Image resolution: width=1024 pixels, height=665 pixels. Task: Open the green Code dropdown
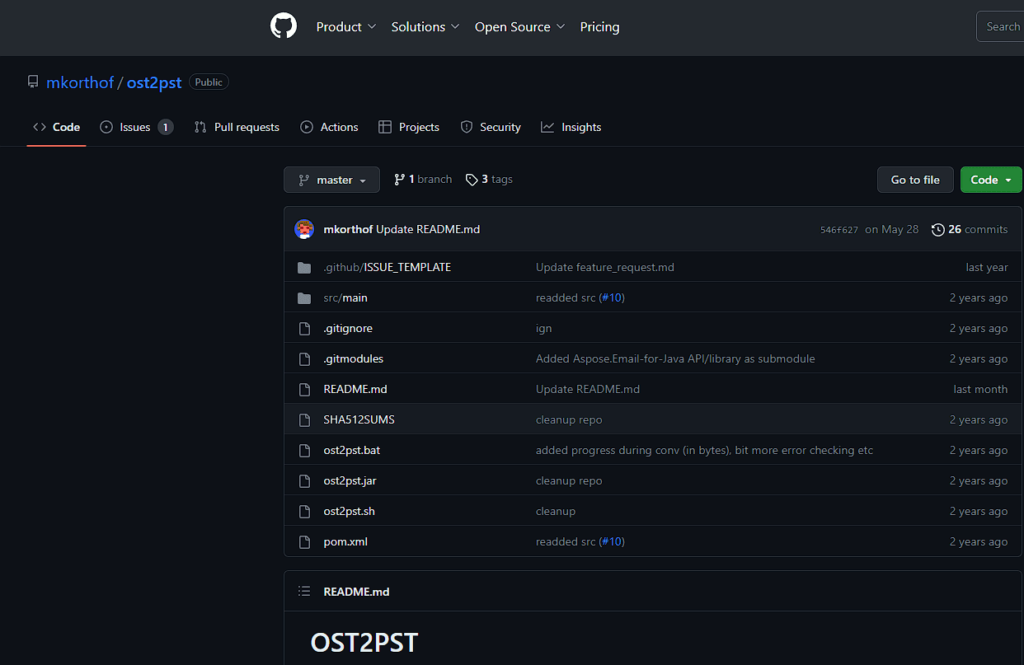(x=990, y=179)
